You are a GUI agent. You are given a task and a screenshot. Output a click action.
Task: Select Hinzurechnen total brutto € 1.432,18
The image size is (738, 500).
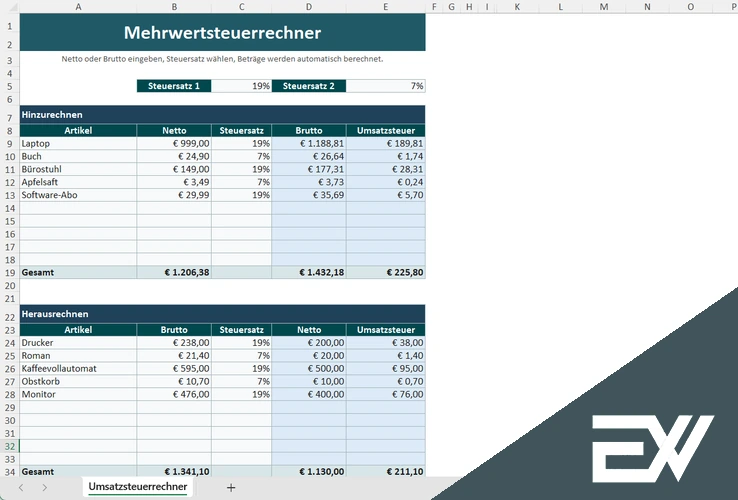click(309, 273)
